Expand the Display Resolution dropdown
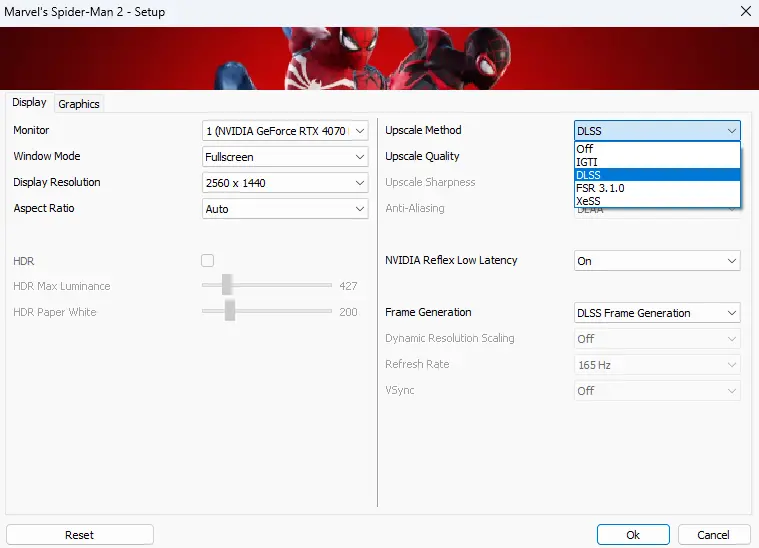The width and height of the screenshot is (759, 548). point(285,183)
